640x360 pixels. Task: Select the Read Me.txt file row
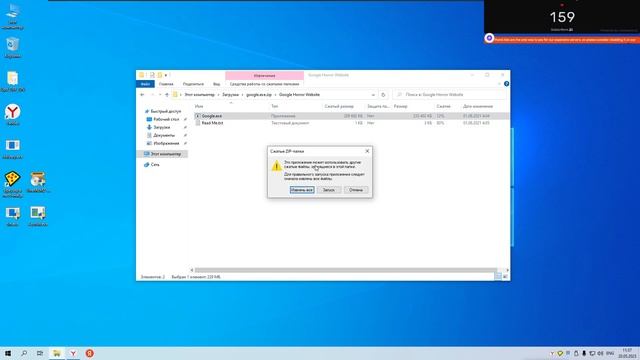351,123
